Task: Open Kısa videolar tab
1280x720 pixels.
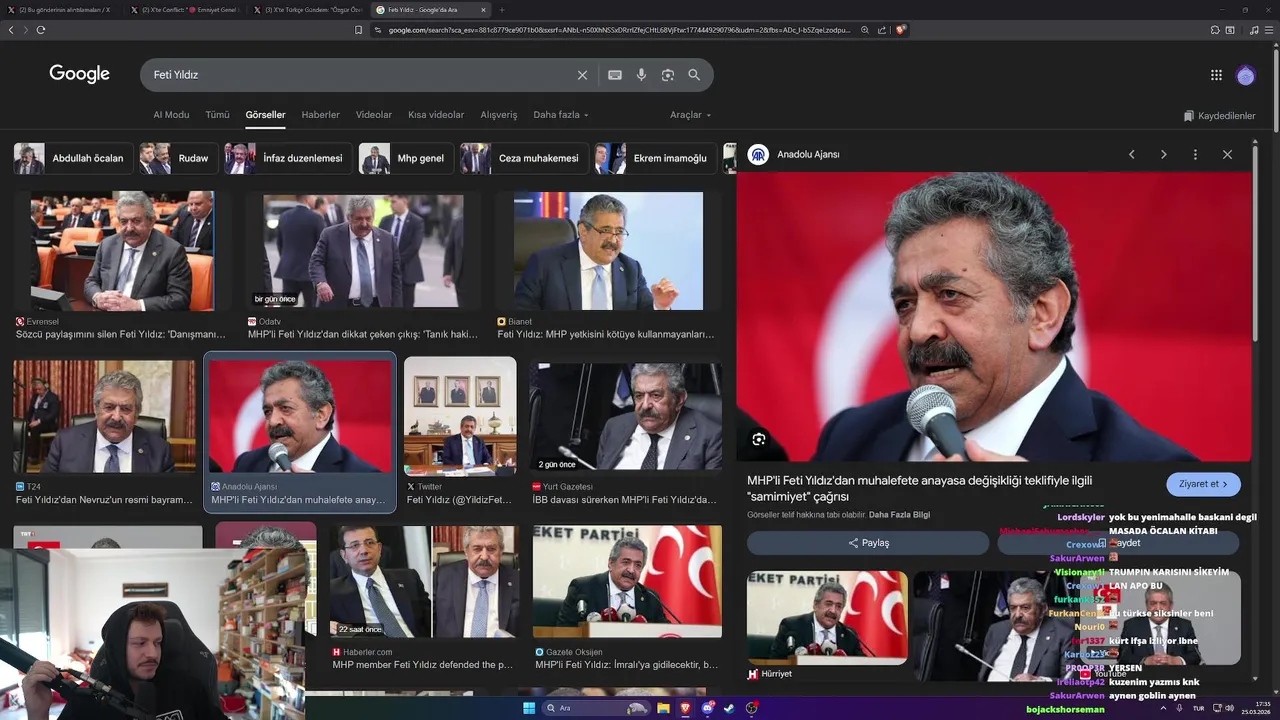Action: (436, 115)
